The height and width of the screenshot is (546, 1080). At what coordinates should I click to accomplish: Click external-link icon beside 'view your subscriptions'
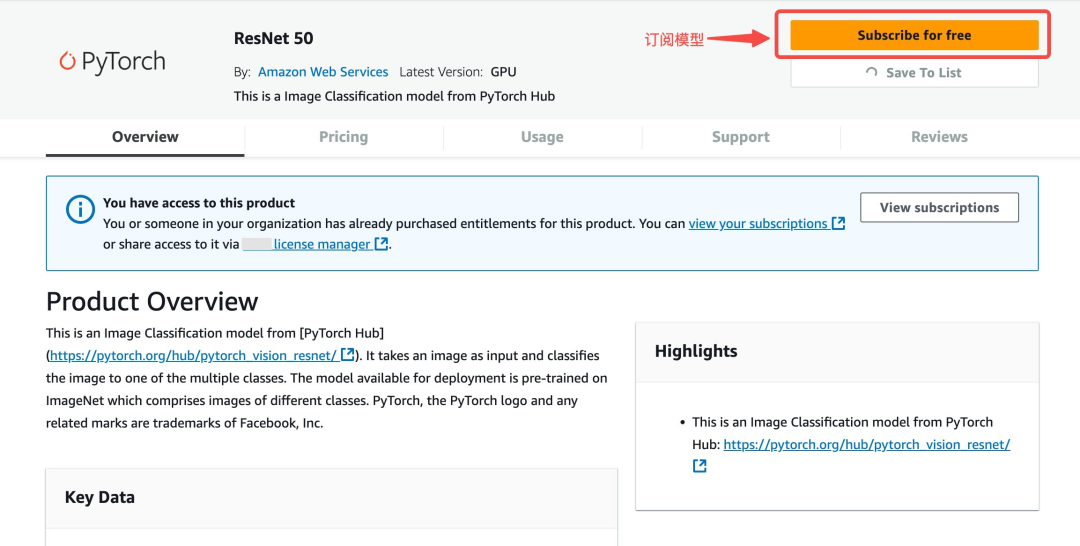tap(839, 224)
